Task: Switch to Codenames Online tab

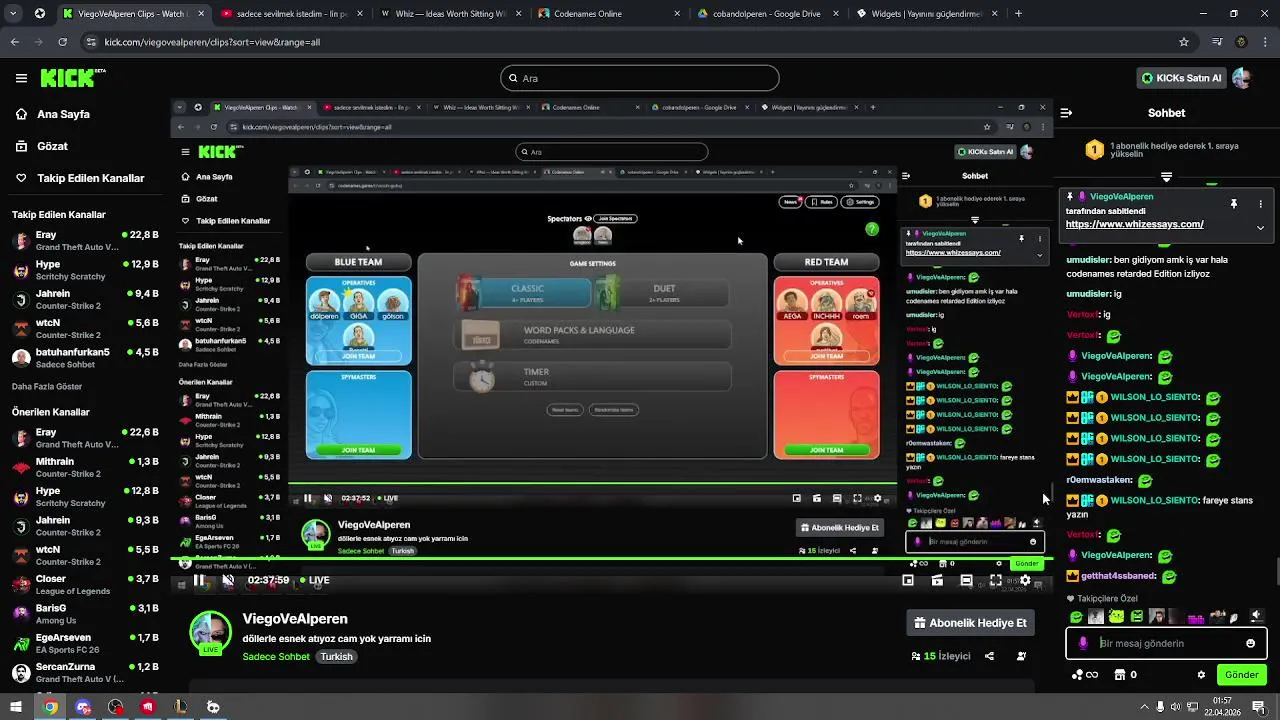Action: click(608, 14)
